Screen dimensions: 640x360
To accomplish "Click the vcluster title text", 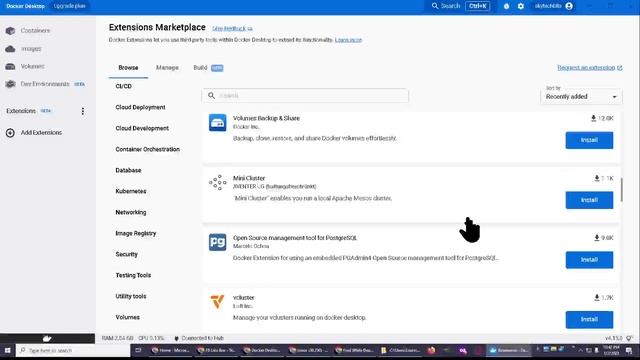I will tap(244, 298).
